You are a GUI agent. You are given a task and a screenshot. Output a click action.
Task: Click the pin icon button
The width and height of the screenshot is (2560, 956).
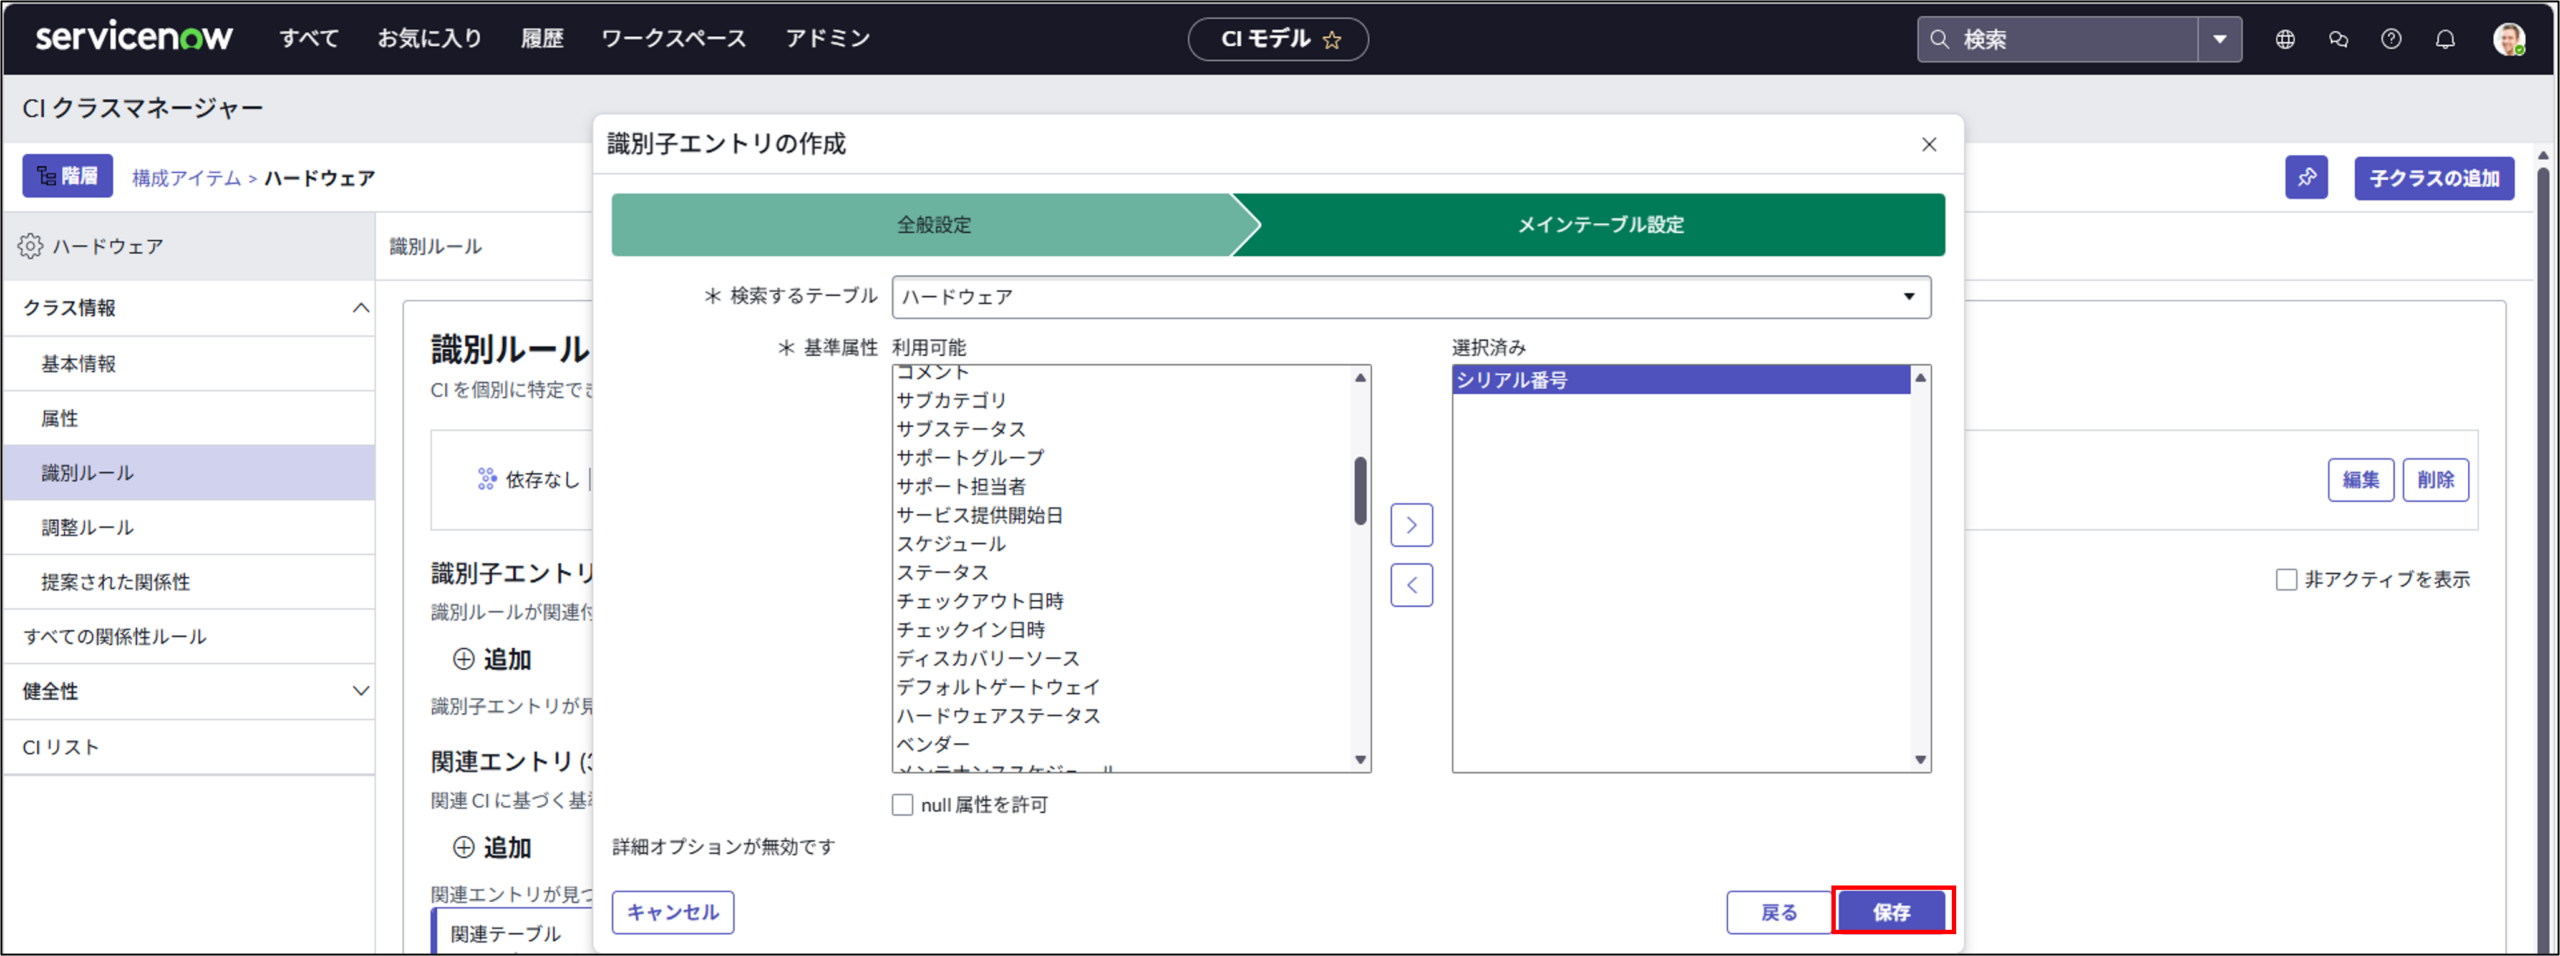2306,178
